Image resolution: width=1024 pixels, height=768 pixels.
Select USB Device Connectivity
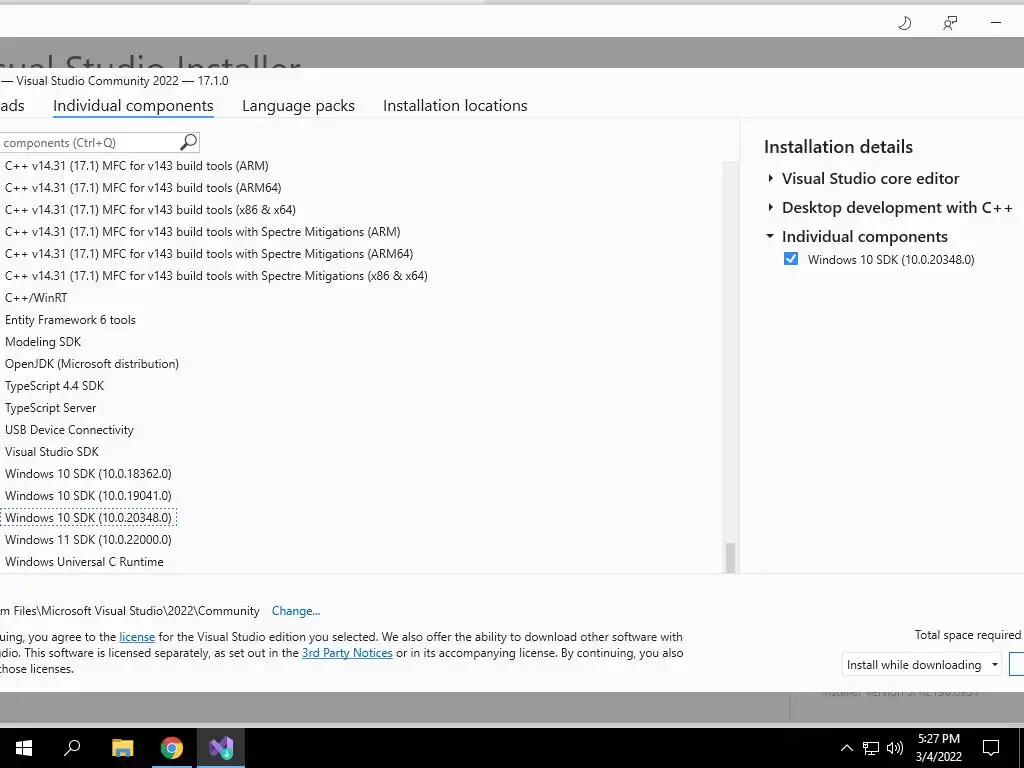(x=69, y=430)
